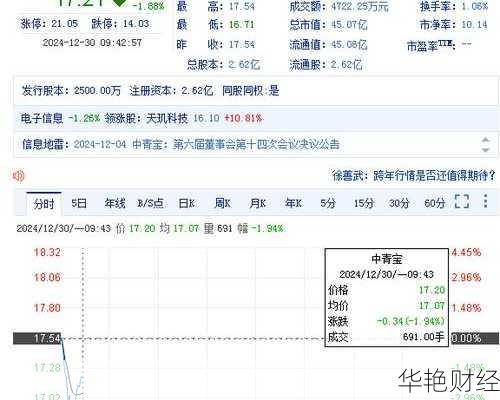Open fullscreen chart view icon
The height and width of the screenshot is (400, 500).
(462, 201)
